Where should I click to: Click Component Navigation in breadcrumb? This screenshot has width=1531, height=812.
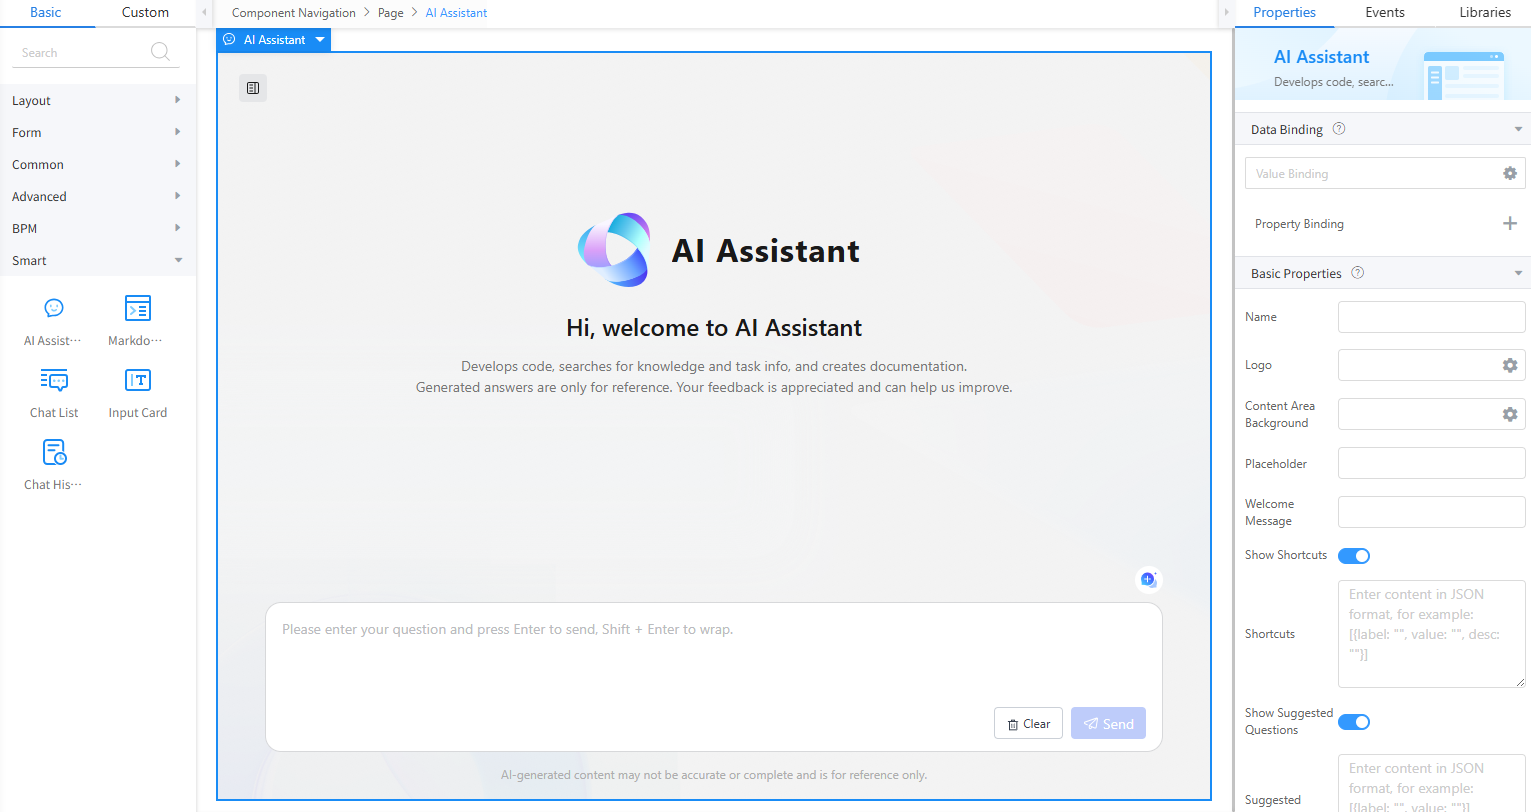pos(294,13)
